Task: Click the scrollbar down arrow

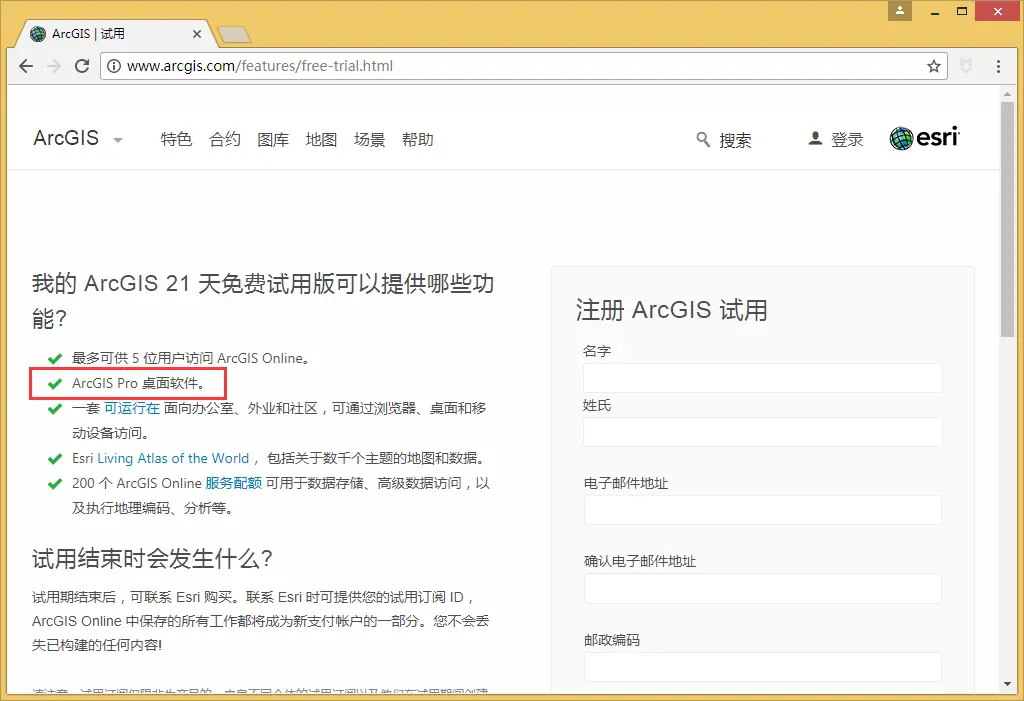Action: 1007,684
